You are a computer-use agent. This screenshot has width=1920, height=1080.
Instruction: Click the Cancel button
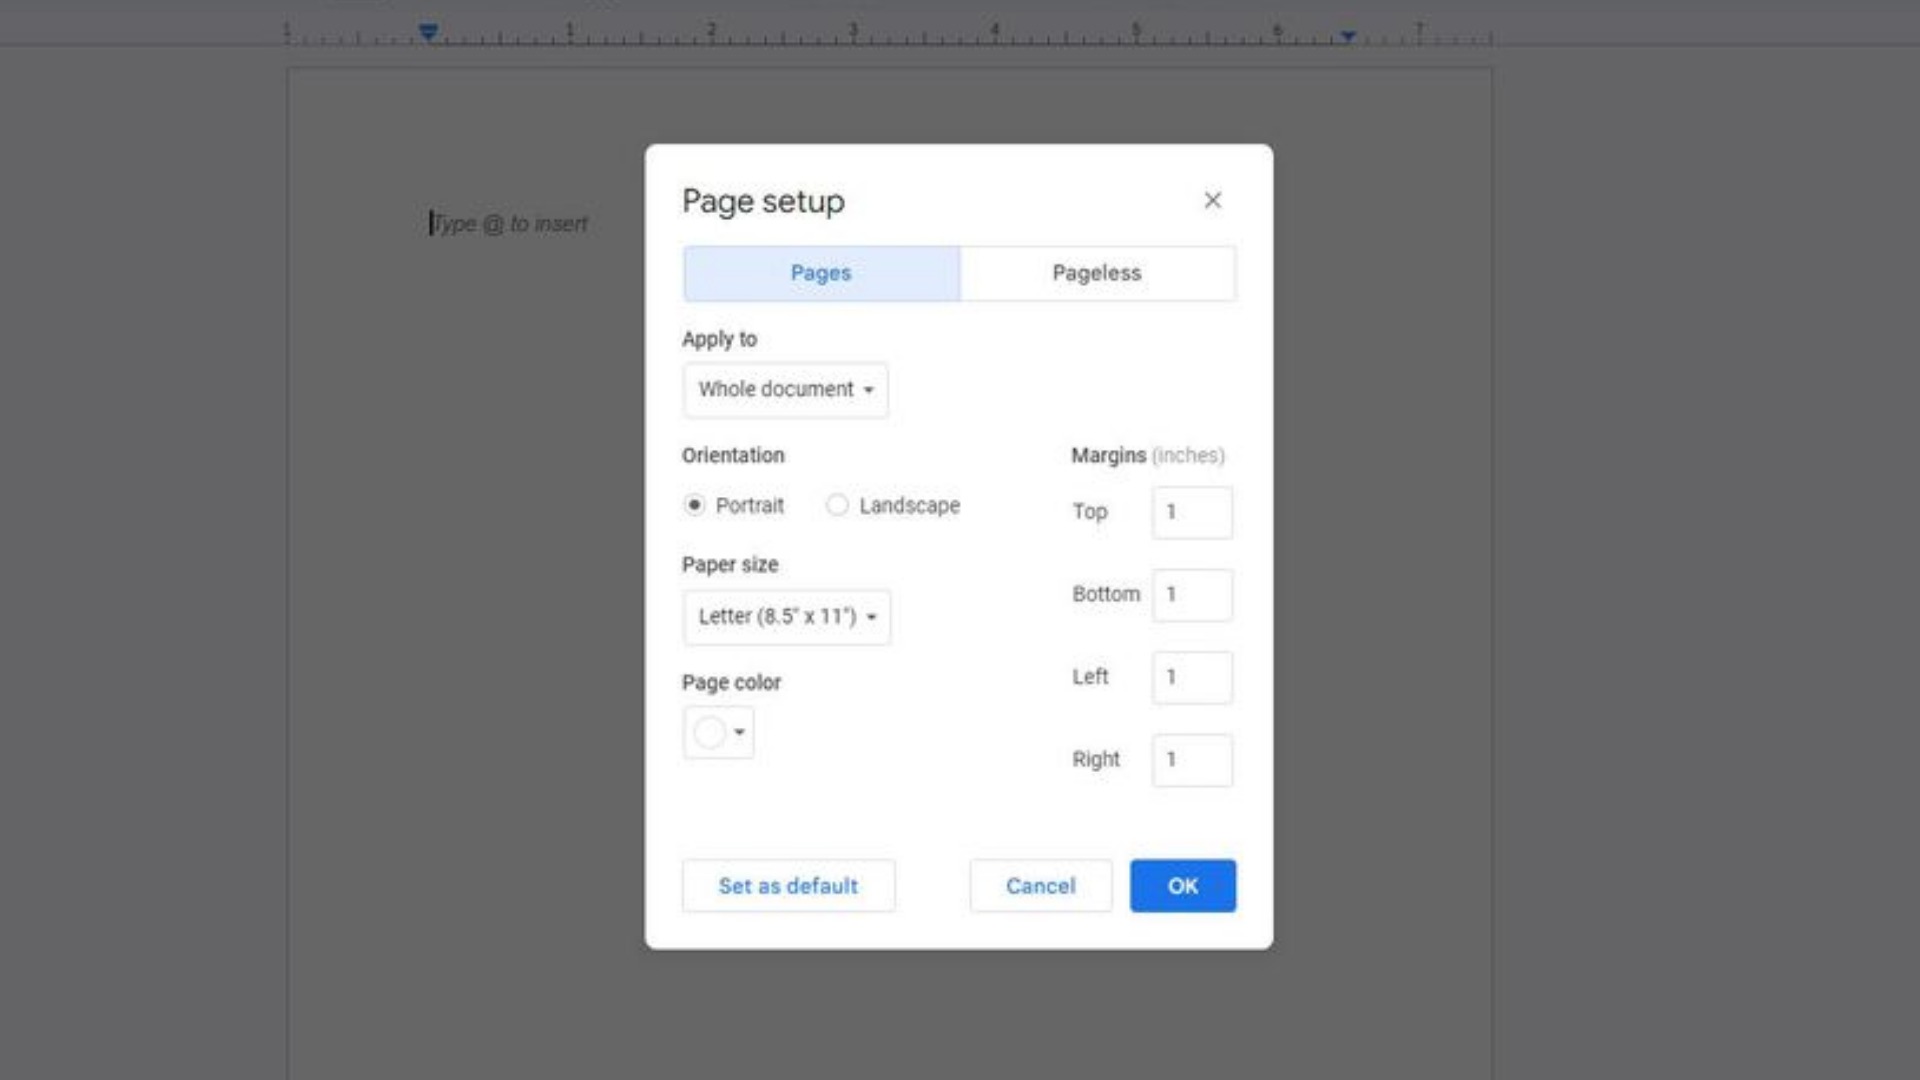(1040, 886)
